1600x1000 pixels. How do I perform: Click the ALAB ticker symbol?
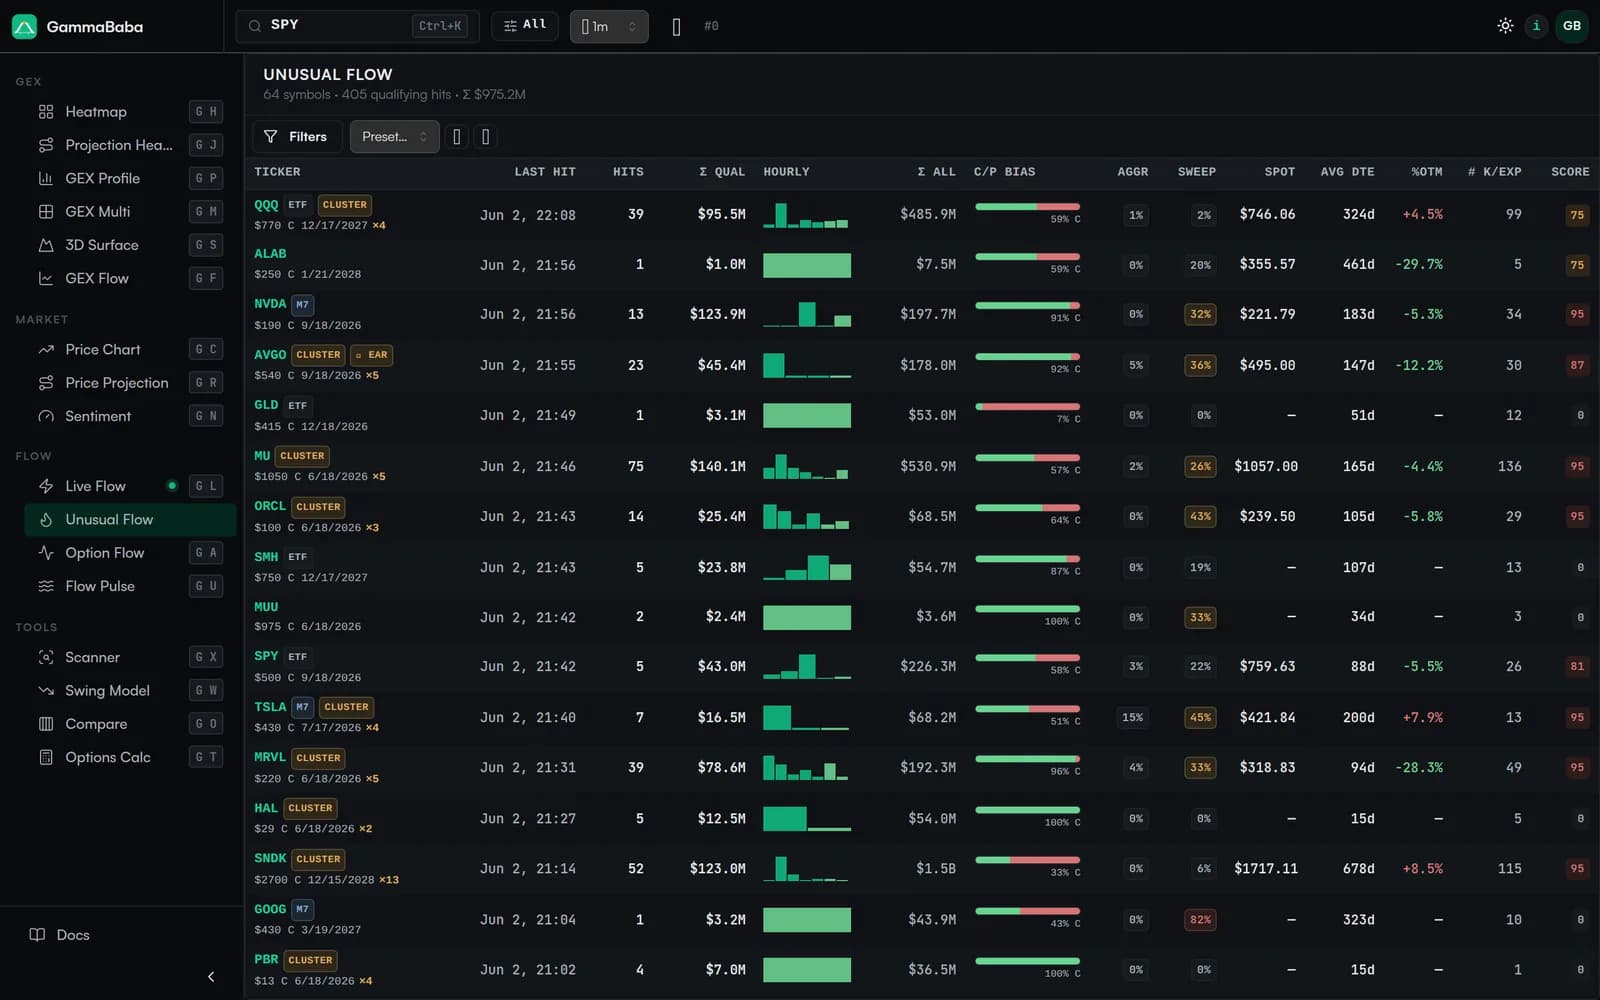(270, 254)
